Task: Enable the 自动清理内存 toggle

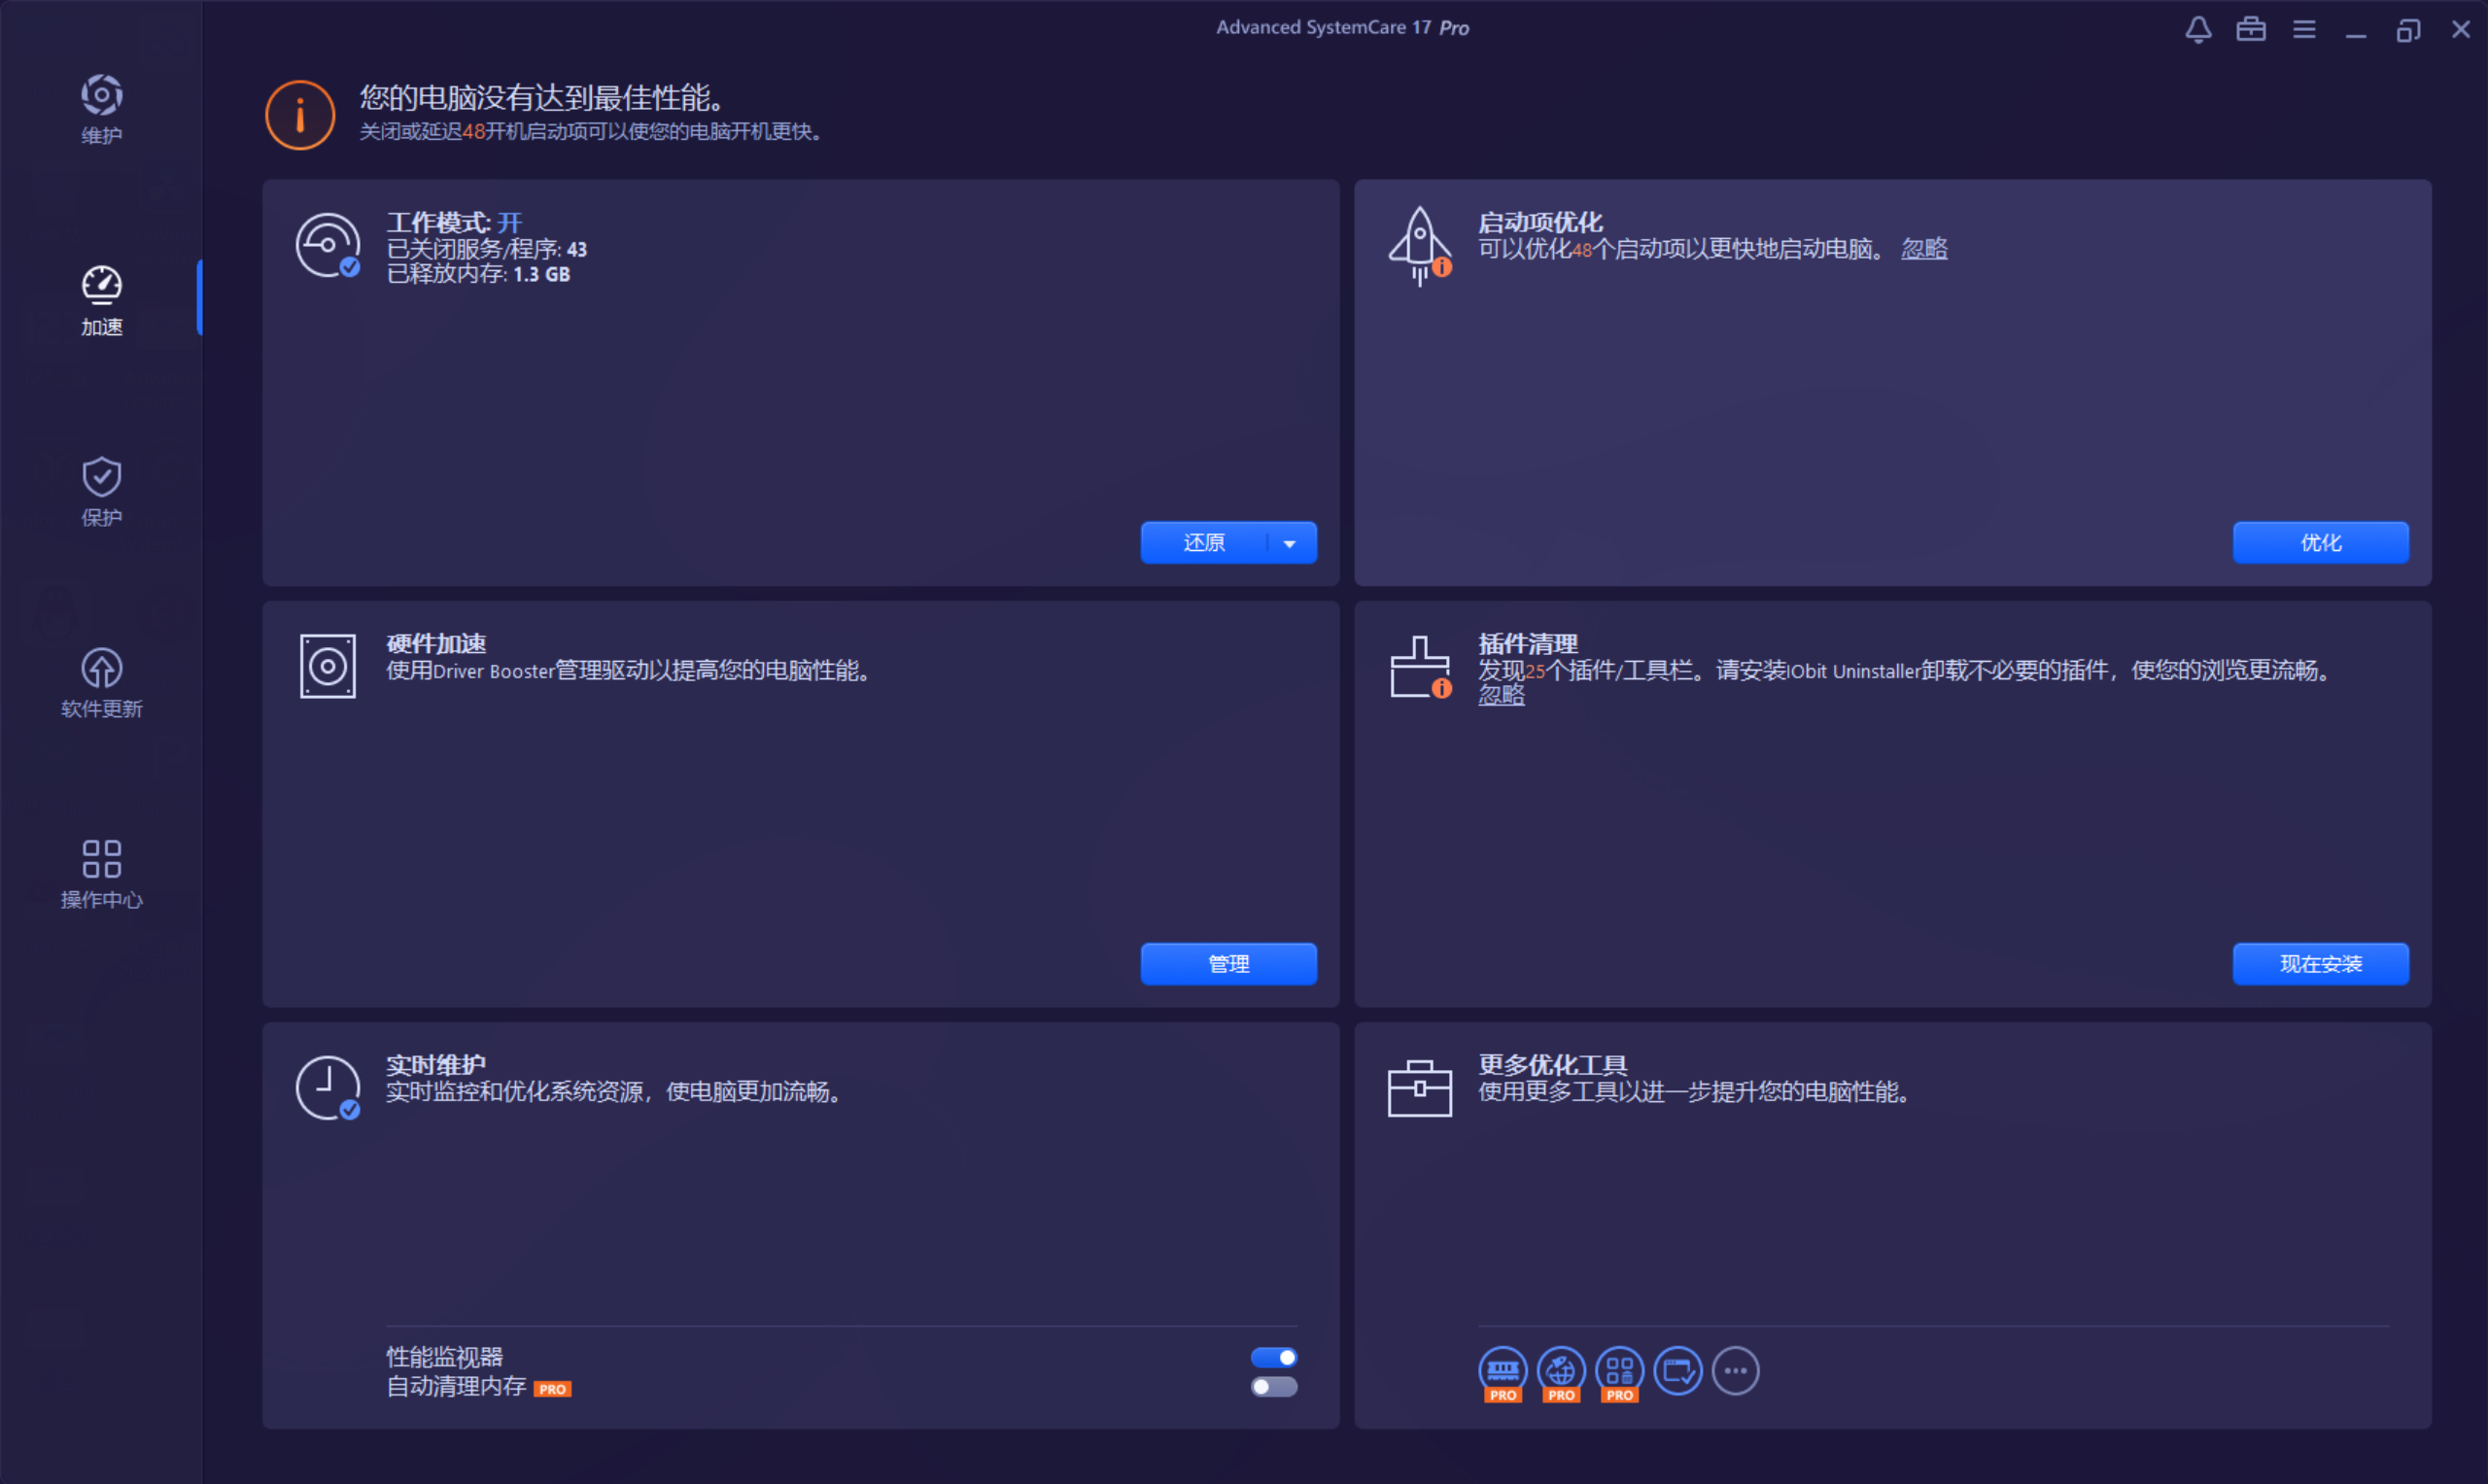Action: tap(1273, 1386)
